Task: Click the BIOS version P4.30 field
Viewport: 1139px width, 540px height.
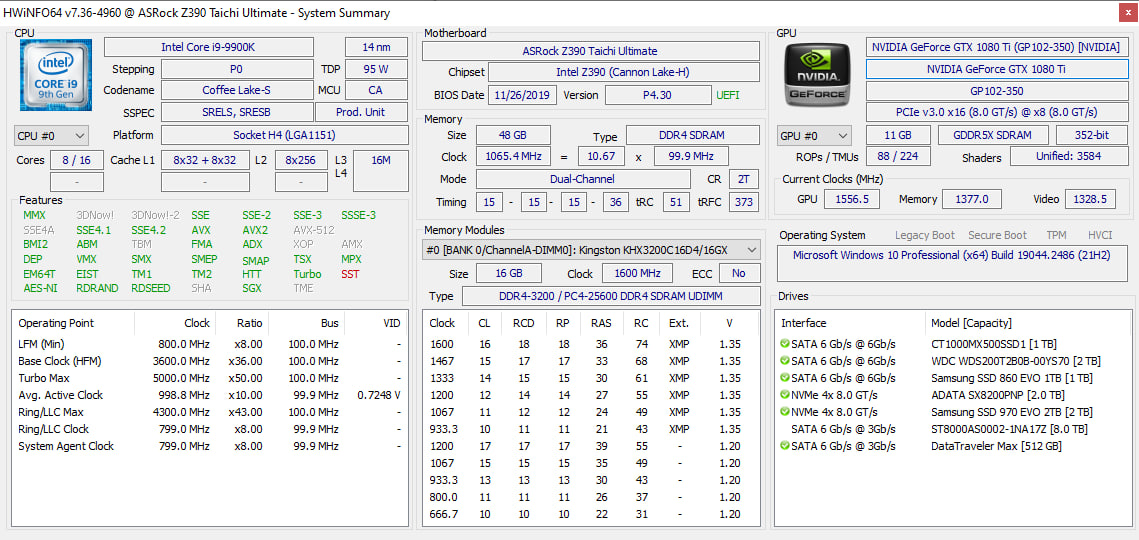Action: pos(658,95)
